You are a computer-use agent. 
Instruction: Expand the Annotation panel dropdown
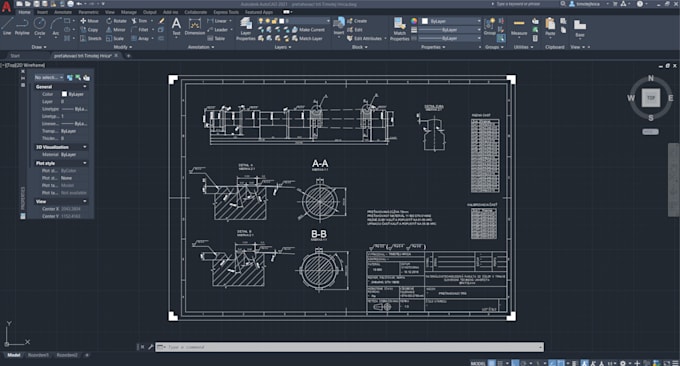pos(201,47)
